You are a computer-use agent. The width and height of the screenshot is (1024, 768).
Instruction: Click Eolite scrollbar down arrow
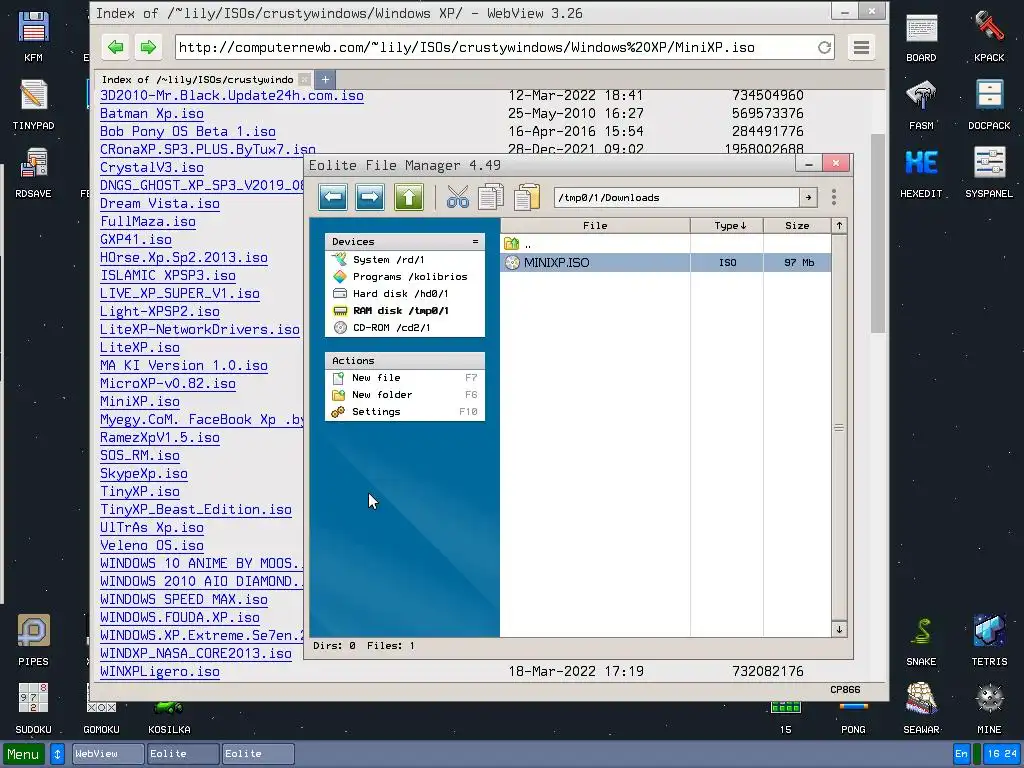[x=839, y=629]
